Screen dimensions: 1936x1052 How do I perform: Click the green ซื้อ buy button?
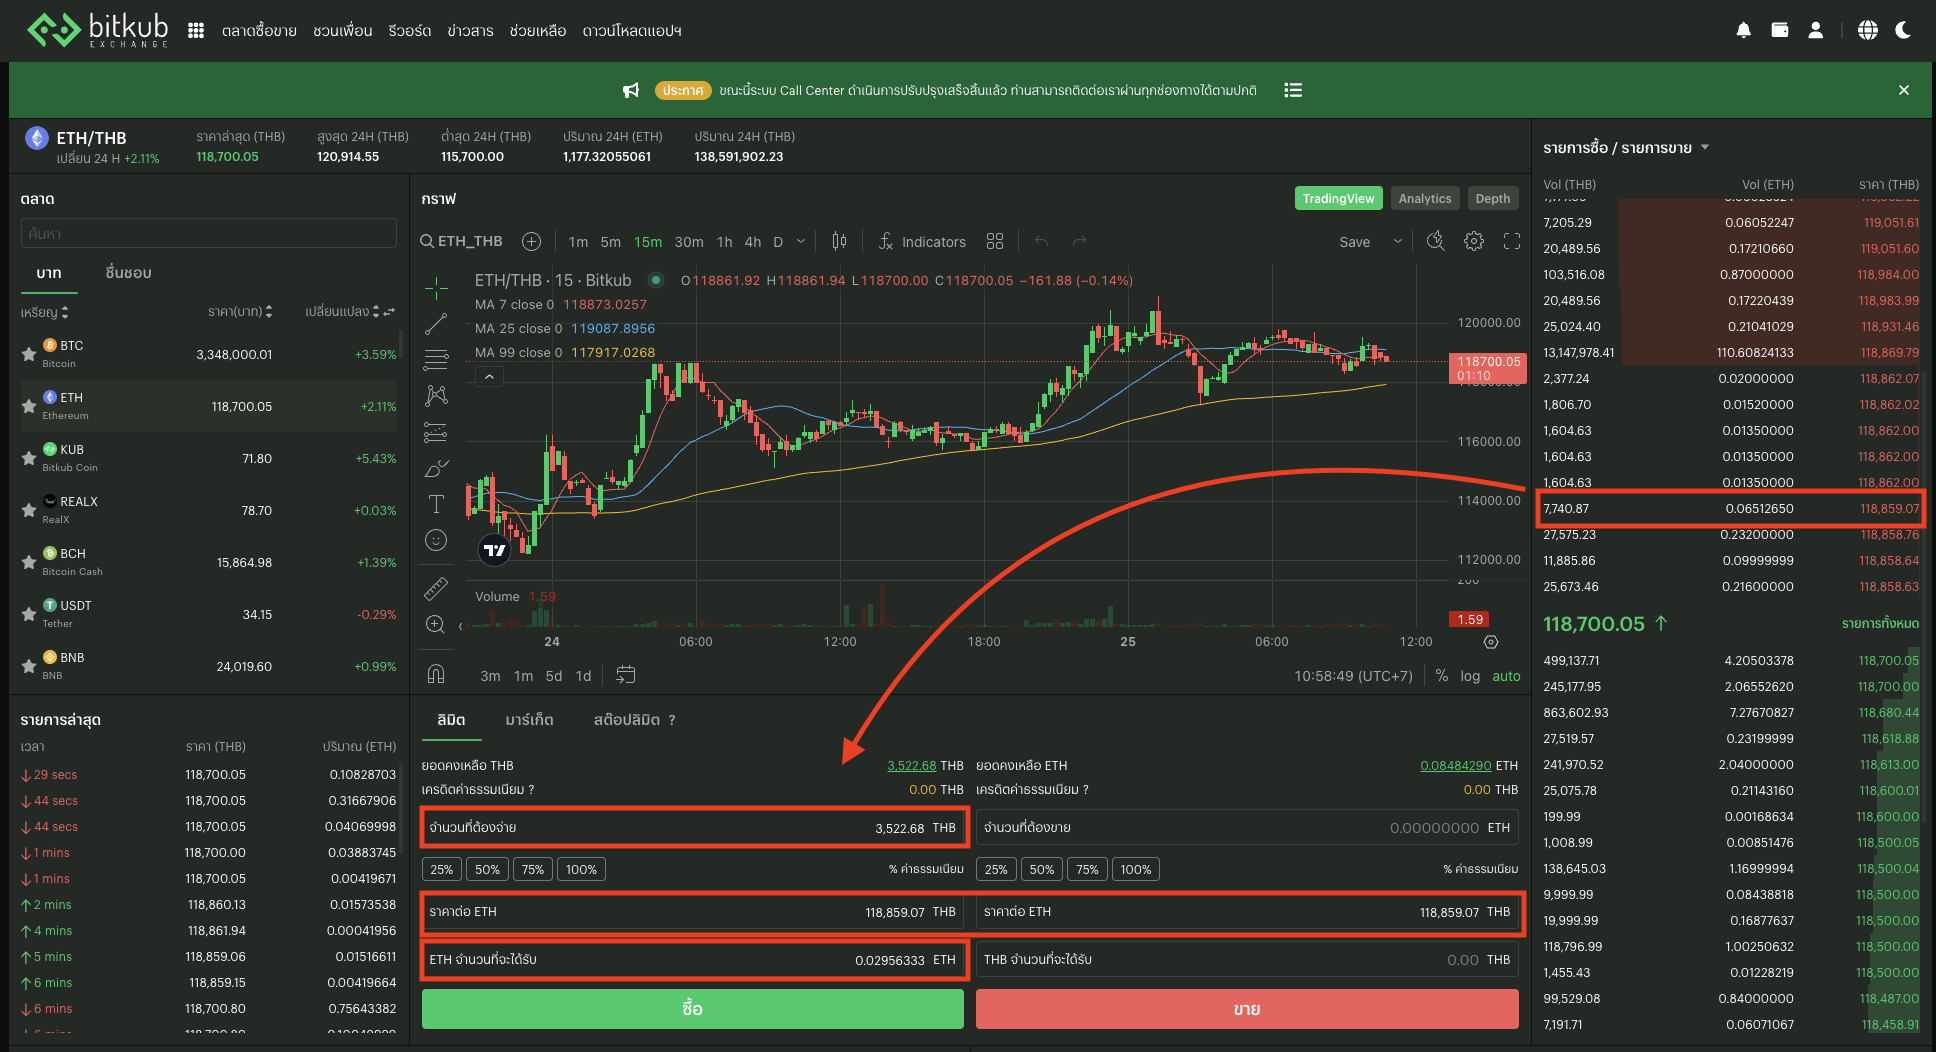tap(692, 1009)
